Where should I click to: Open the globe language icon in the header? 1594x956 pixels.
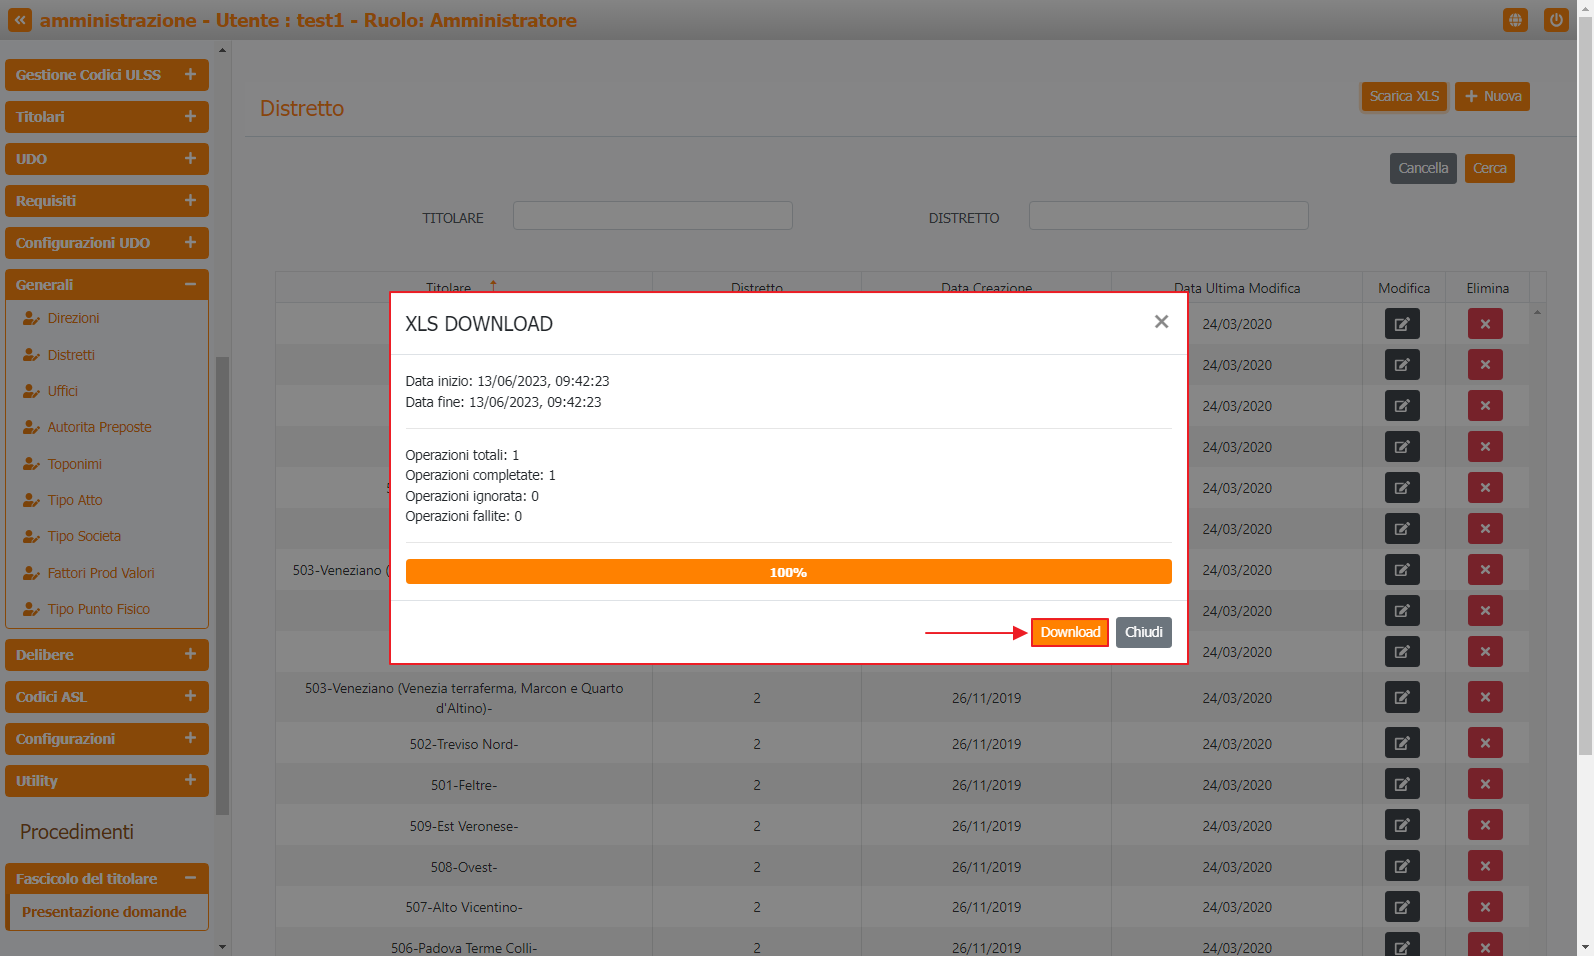pyautogui.click(x=1515, y=20)
